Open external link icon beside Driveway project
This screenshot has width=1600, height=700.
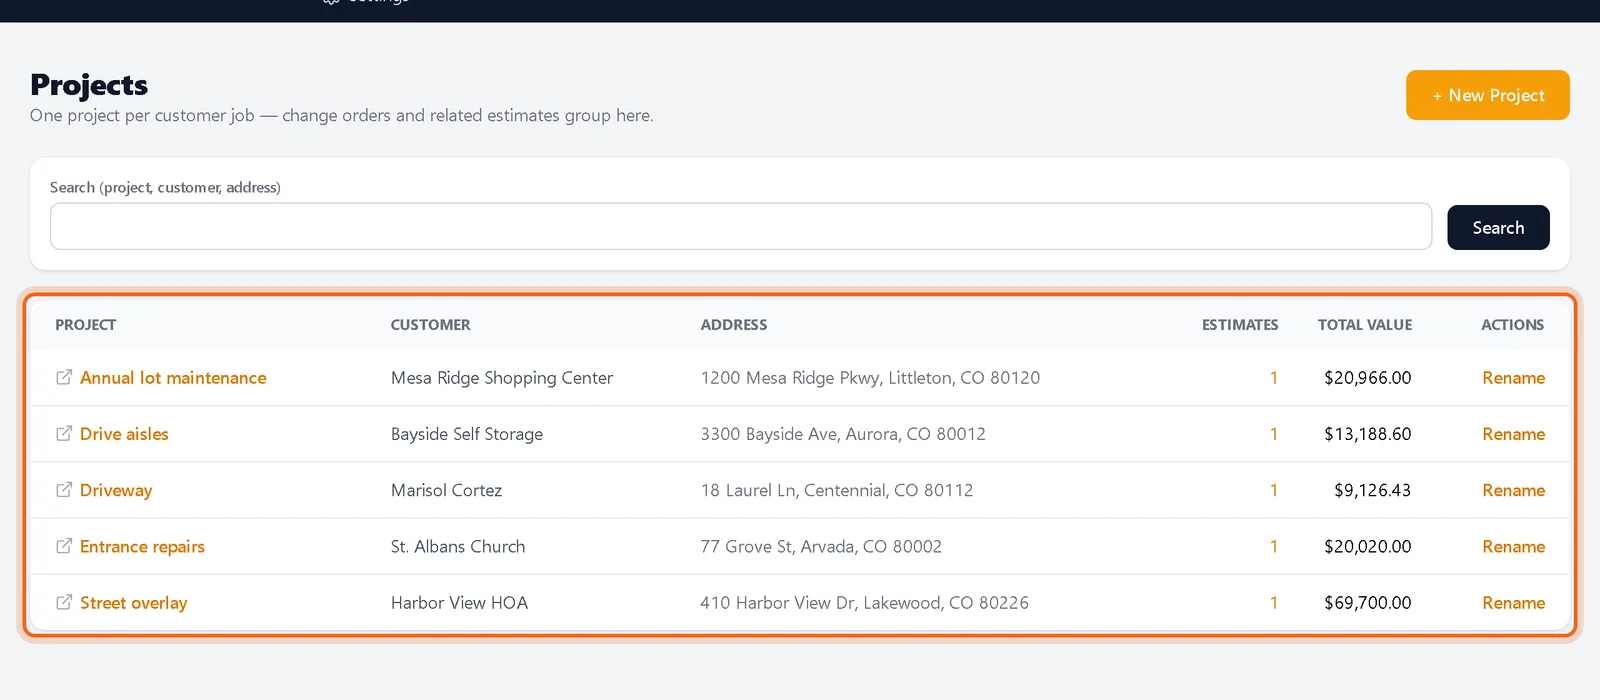click(64, 489)
